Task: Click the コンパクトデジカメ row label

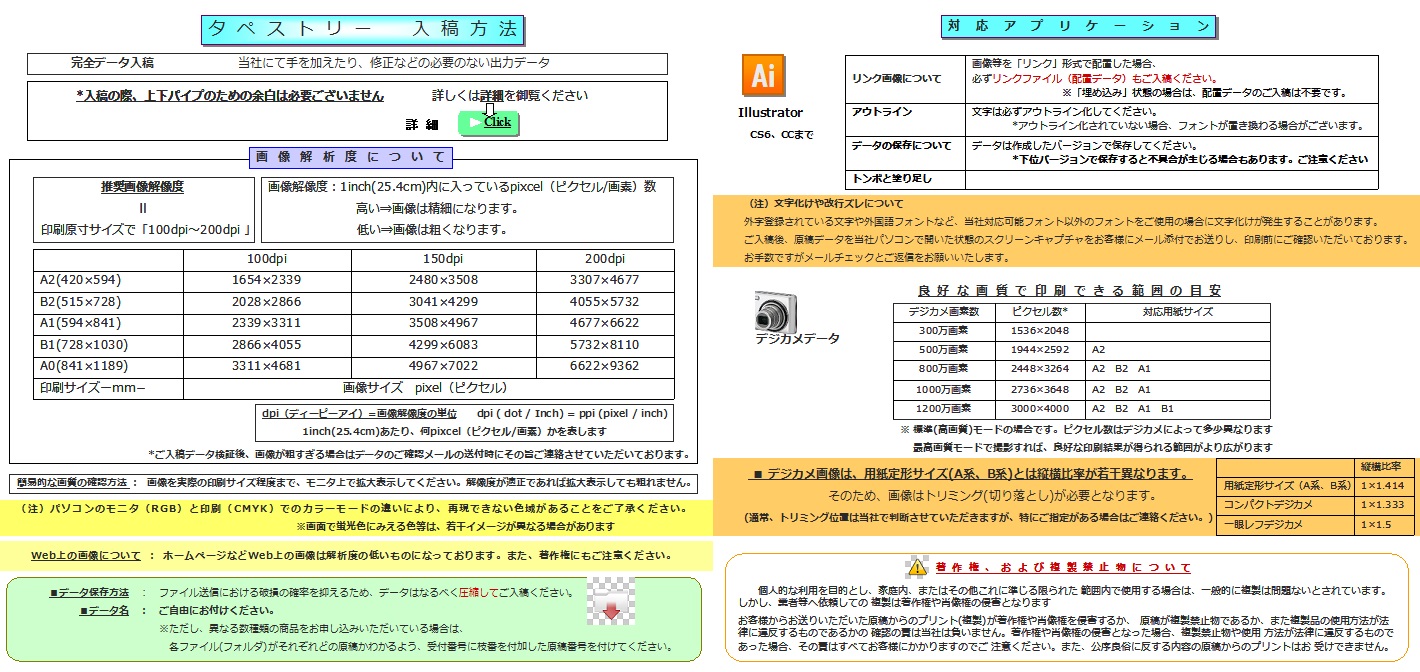Action: point(1286,505)
